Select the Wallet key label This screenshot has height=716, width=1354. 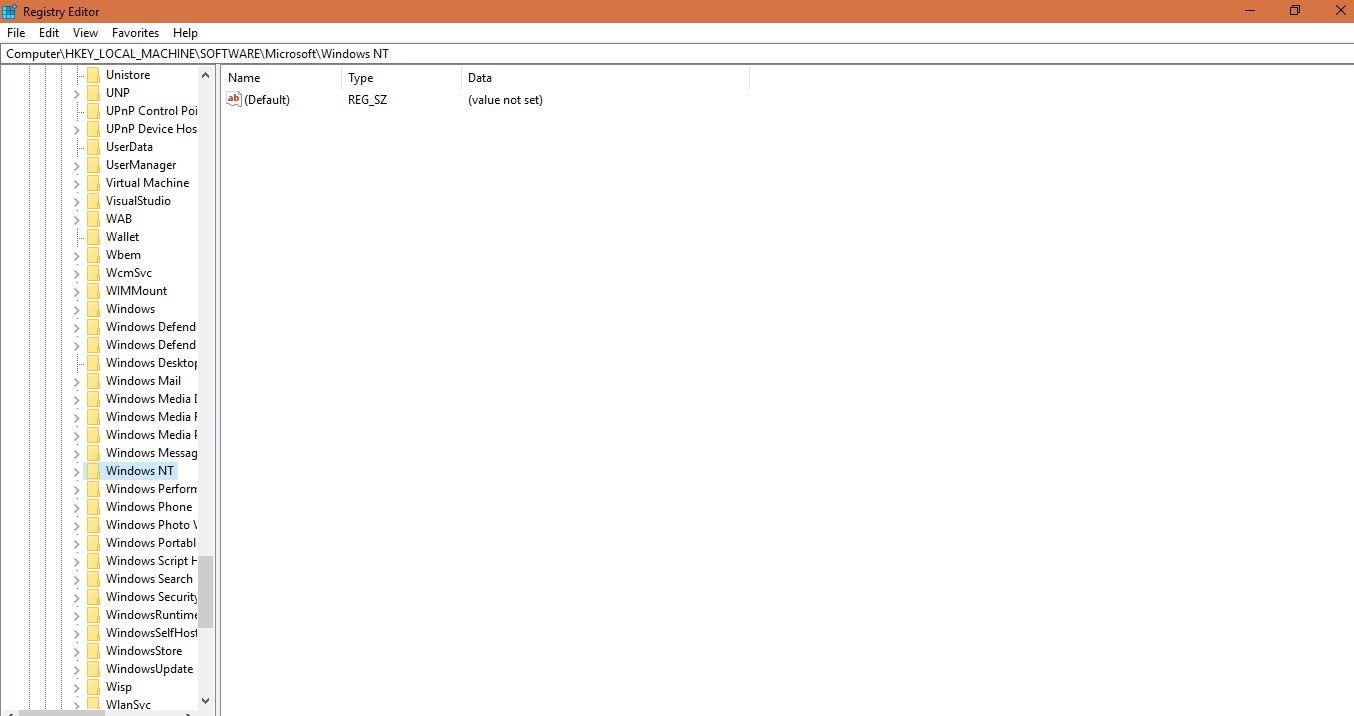(x=122, y=237)
